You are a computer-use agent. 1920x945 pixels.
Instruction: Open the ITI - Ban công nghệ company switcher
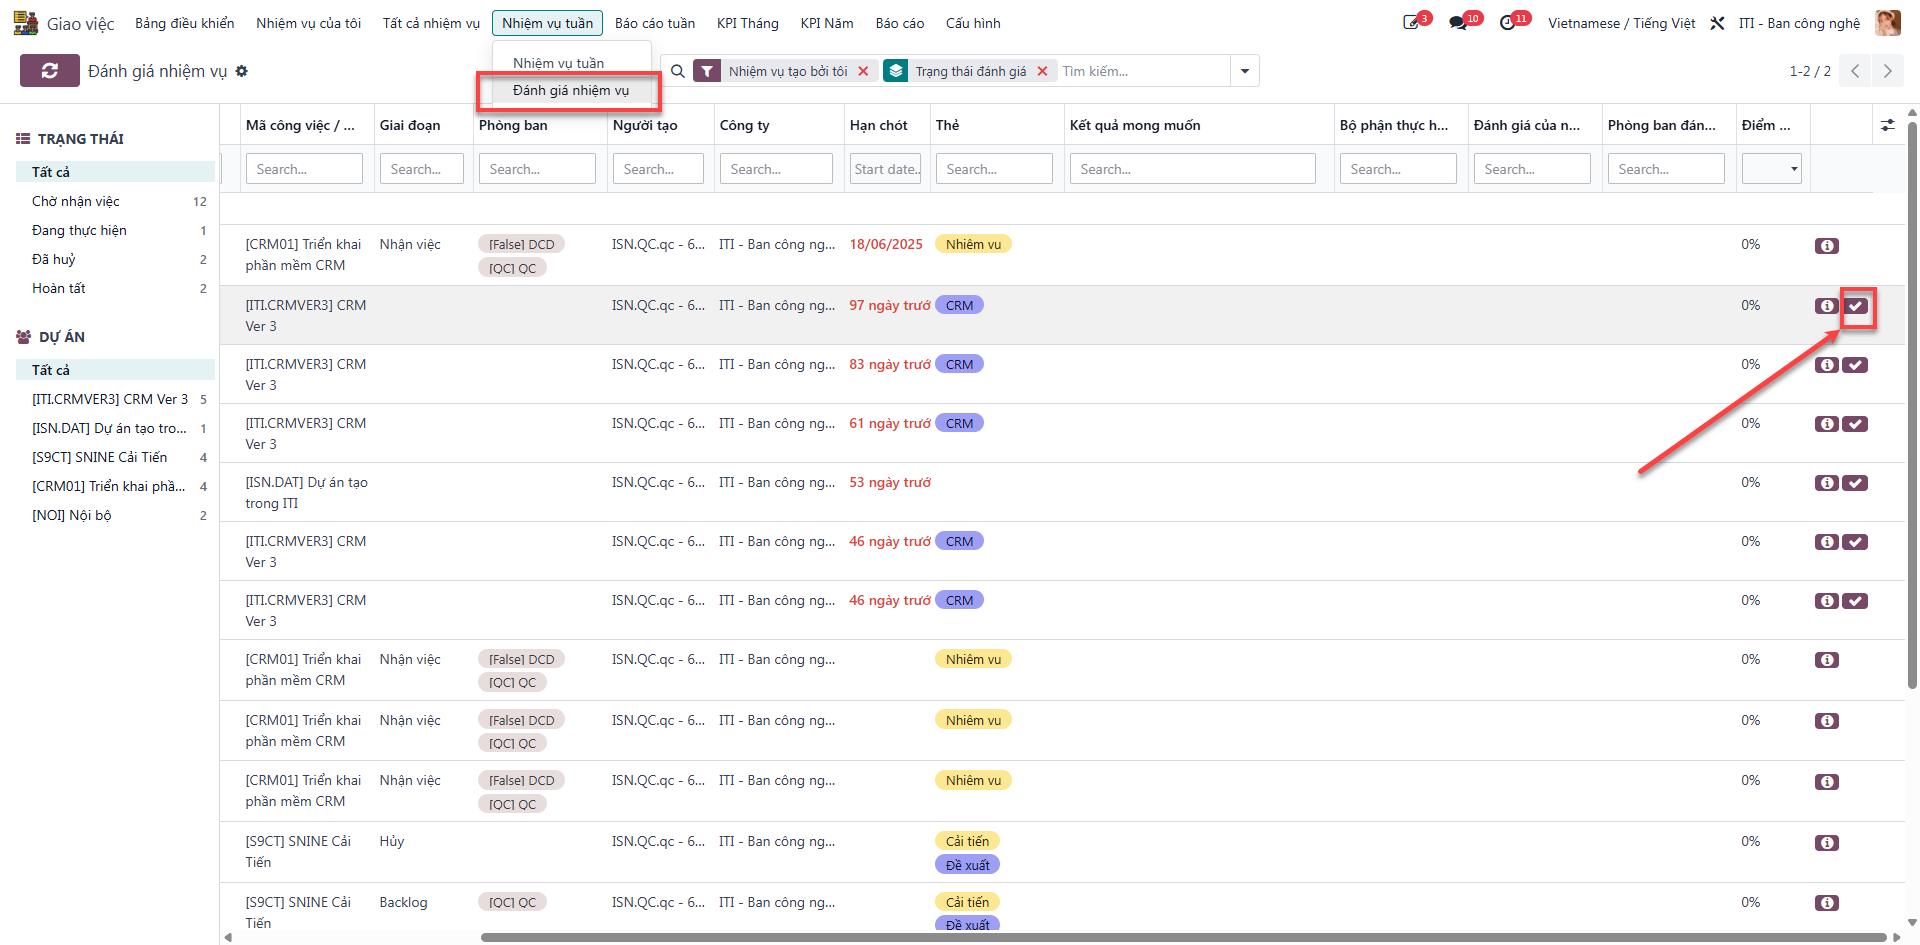tap(1799, 23)
